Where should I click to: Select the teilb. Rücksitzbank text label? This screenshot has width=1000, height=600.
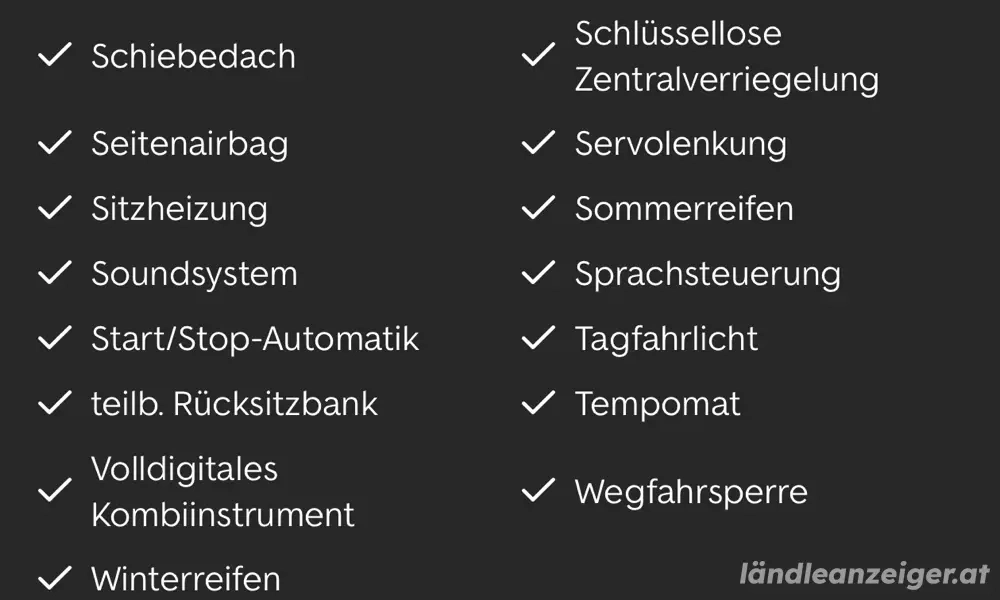click(x=234, y=404)
